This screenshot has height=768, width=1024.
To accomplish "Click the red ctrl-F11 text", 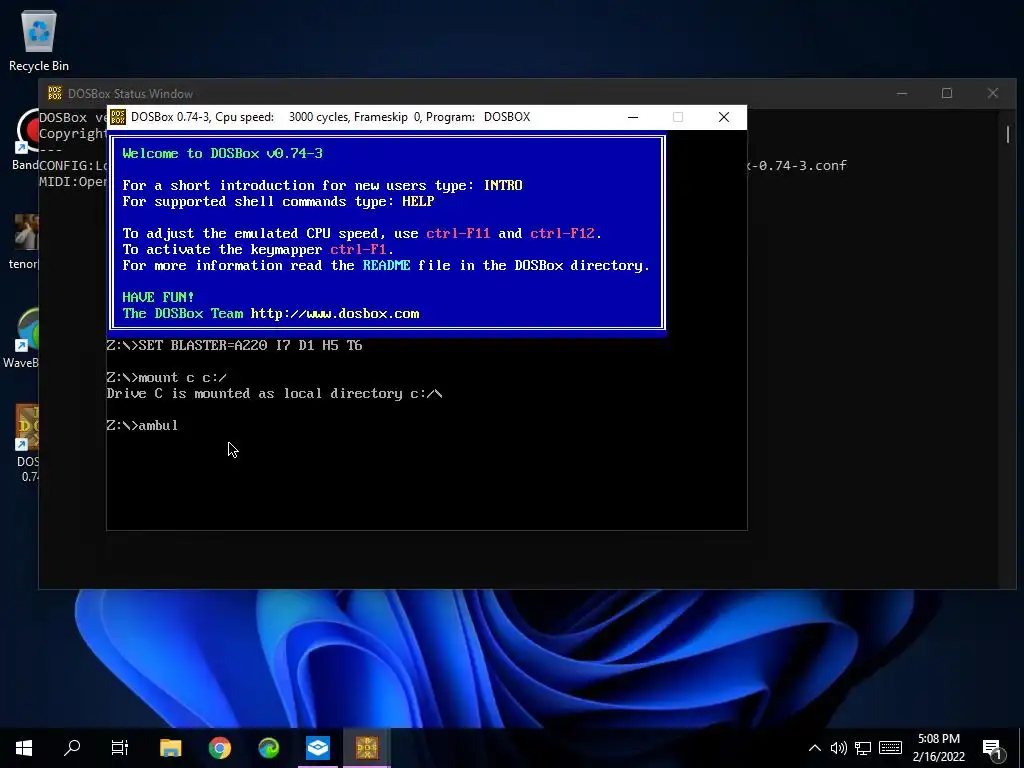I will tap(458, 233).
